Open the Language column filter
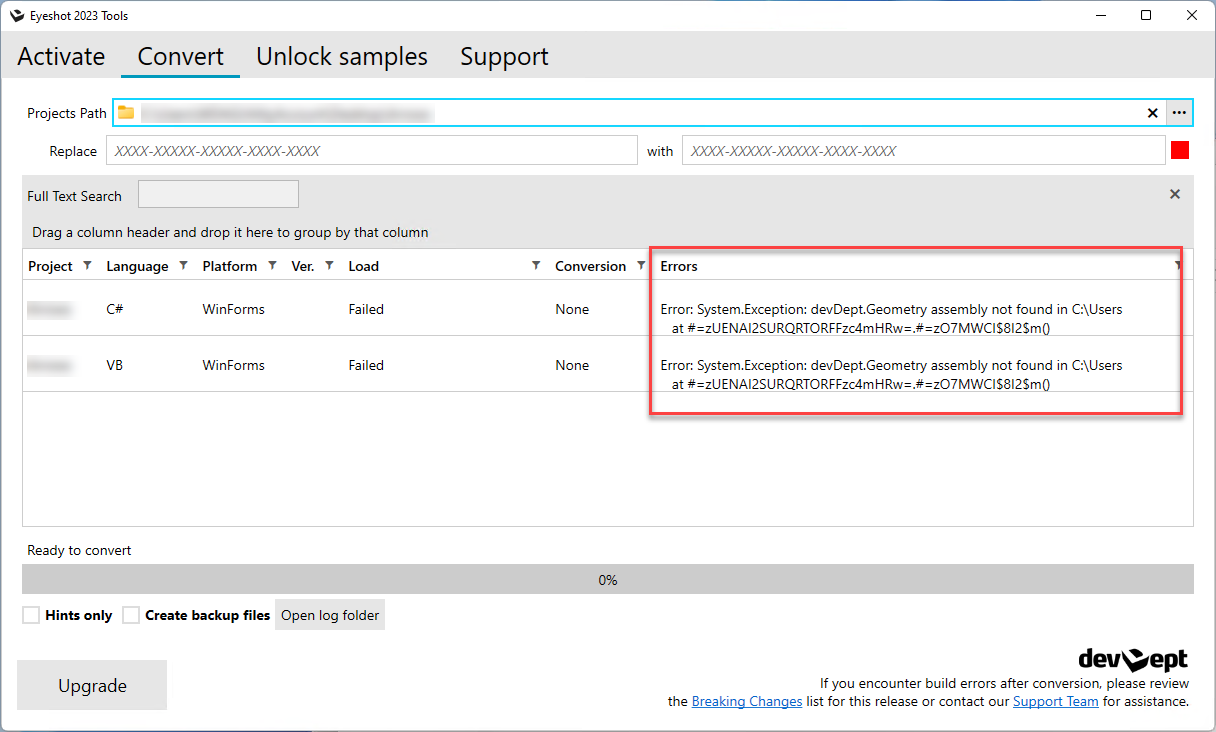1216x732 pixels. [x=183, y=265]
